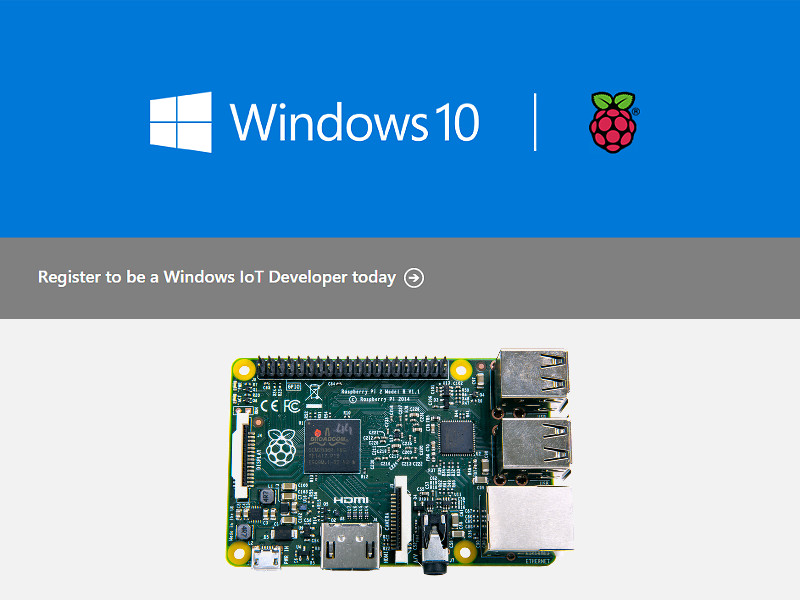Click the Windows 10 wordmark text
This screenshot has width=800, height=600.
(x=355, y=122)
